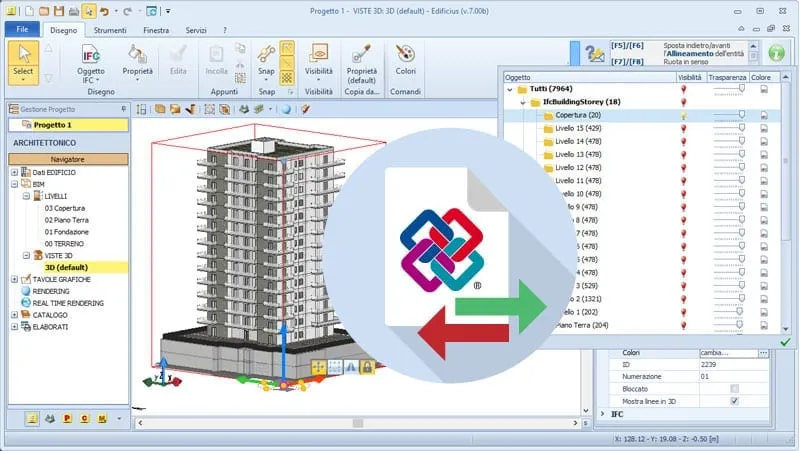Toggle visibility of Copertura (20) layer
The height and width of the screenshot is (451, 800).
tap(684, 115)
